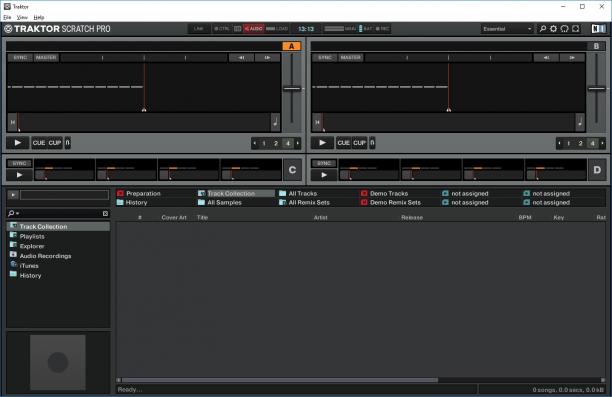Screen dimensions: 612x397
Task: Select deck D letter badge
Action: point(597,170)
